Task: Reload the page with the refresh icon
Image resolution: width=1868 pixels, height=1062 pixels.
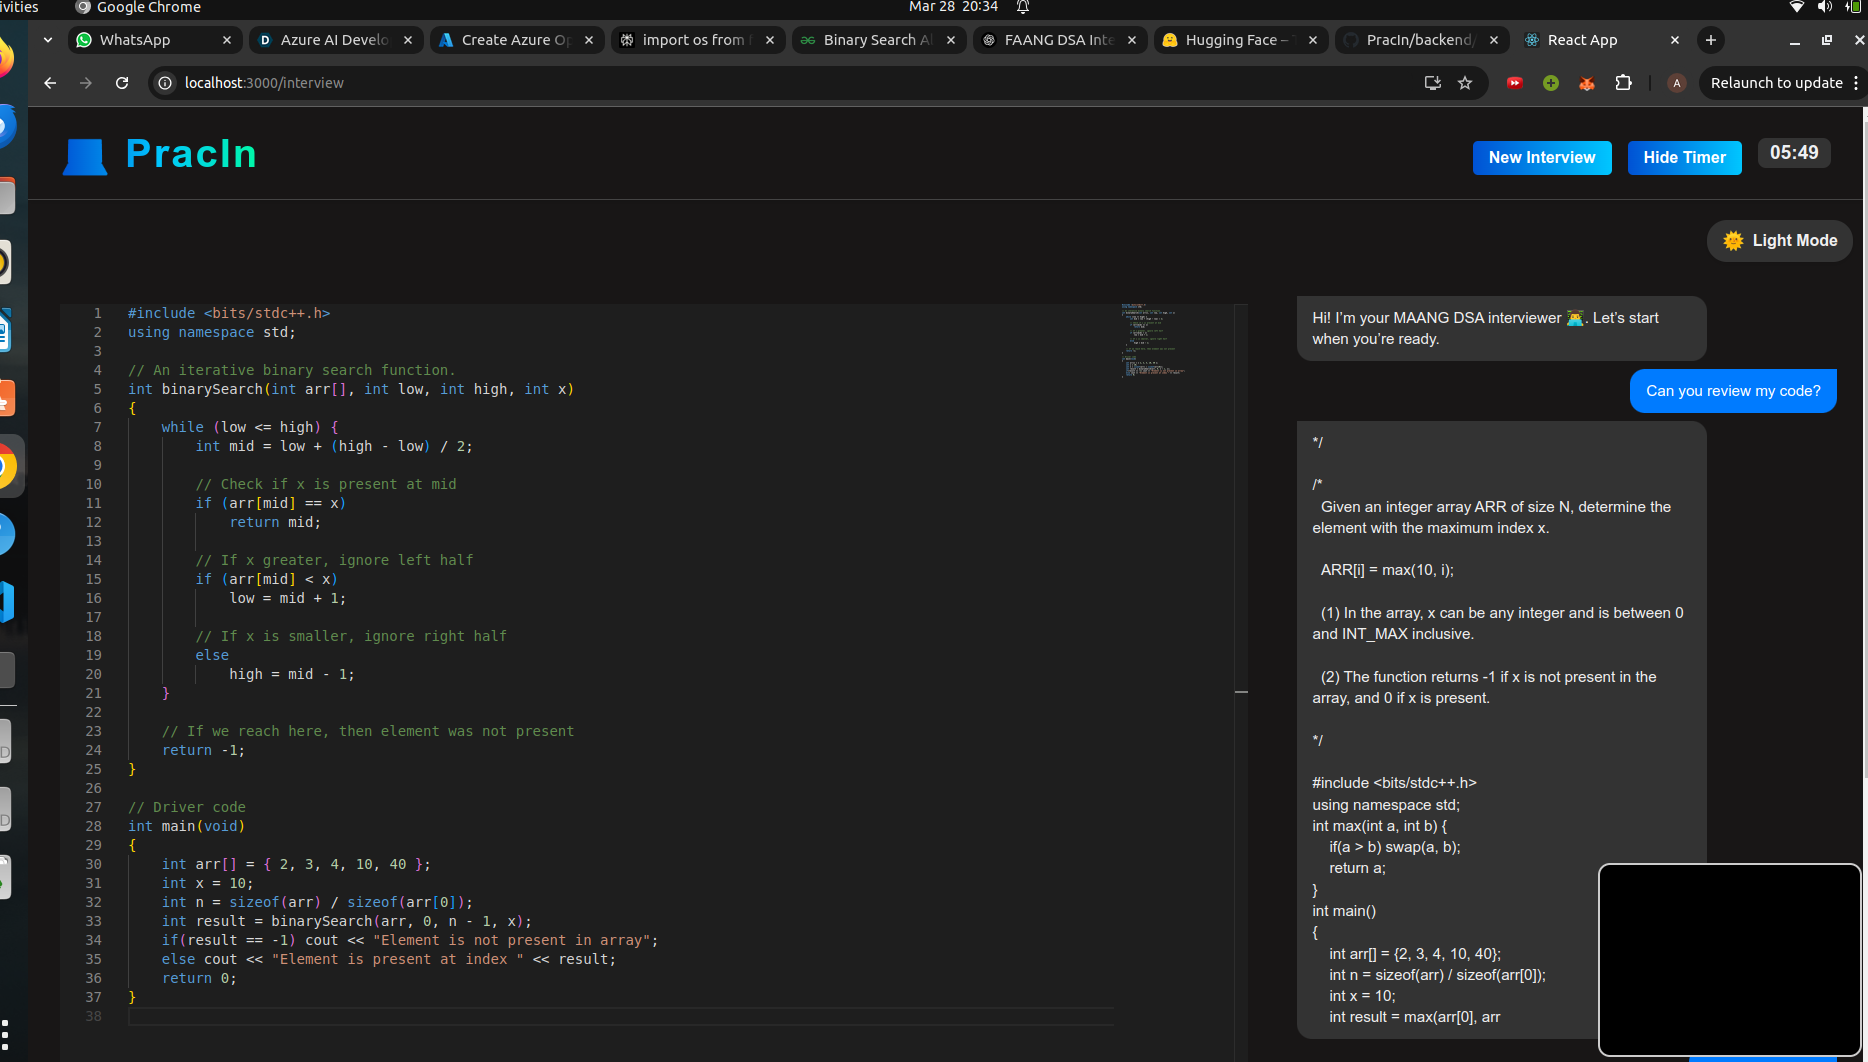Action: pyautogui.click(x=122, y=83)
